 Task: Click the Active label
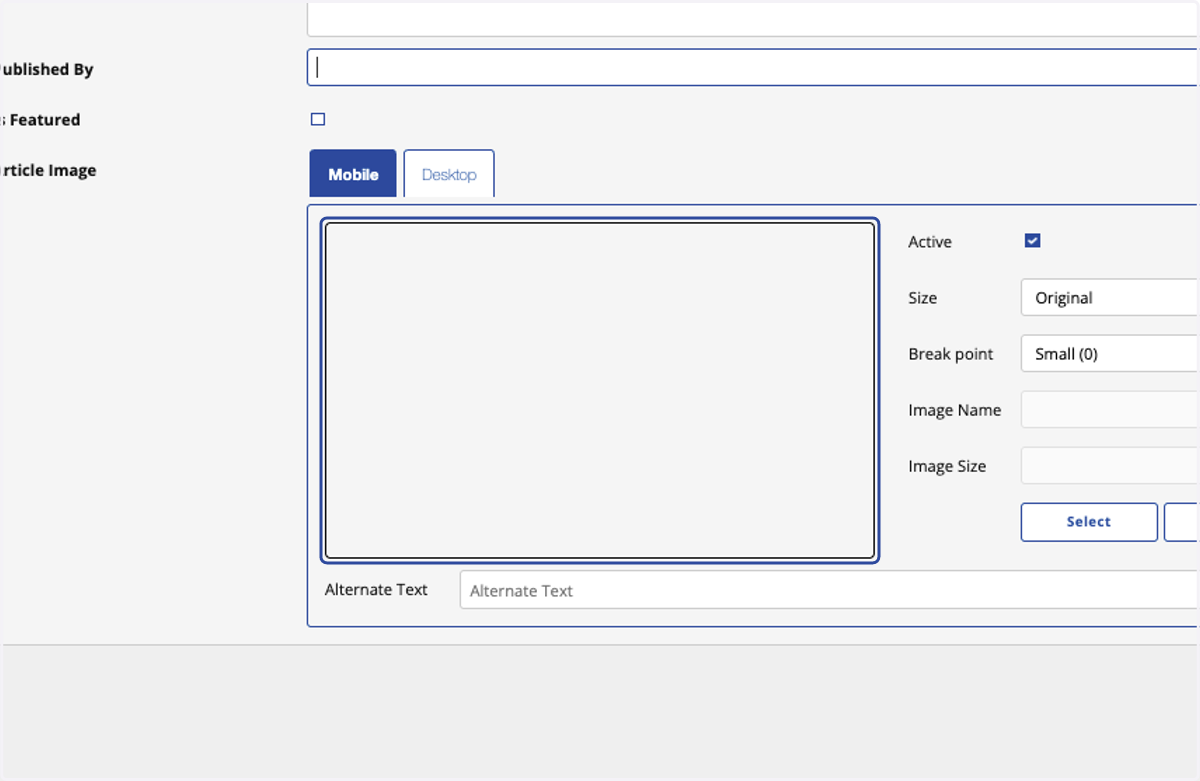(x=930, y=242)
